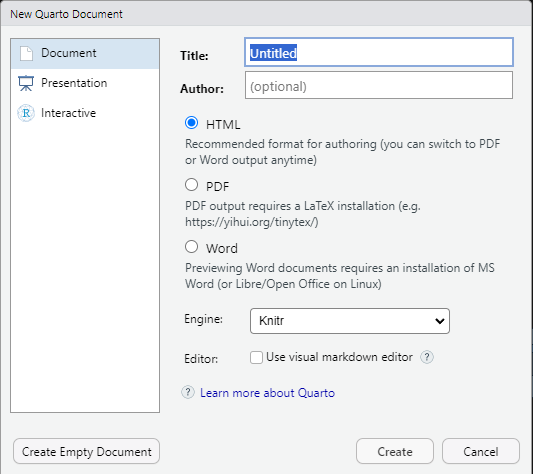This screenshot has width=533, height=474.
Task: Focus the optional Author input field
Action: 379,85
